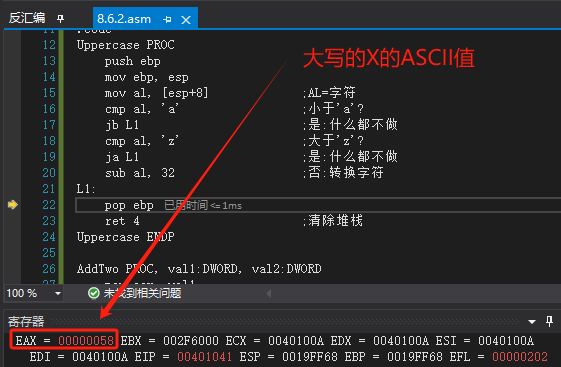This screenshot has height=367, width=561.
Task: Click code line 'push ebp'
Action: pyautogui.click(x=132, y=61)
